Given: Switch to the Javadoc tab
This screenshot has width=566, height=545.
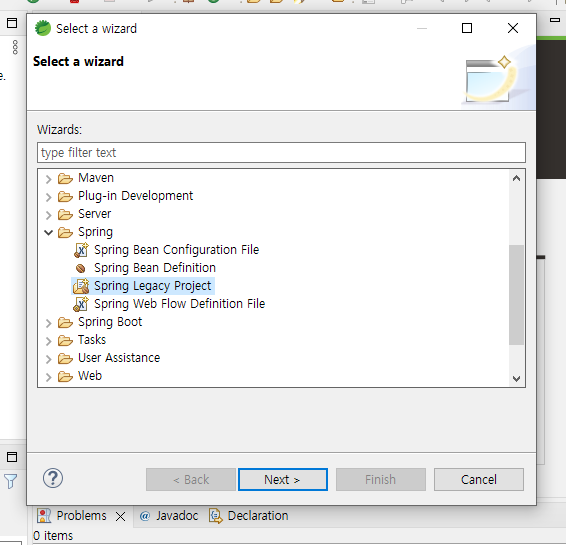Looking at the screenshot, I should (177, 516).
